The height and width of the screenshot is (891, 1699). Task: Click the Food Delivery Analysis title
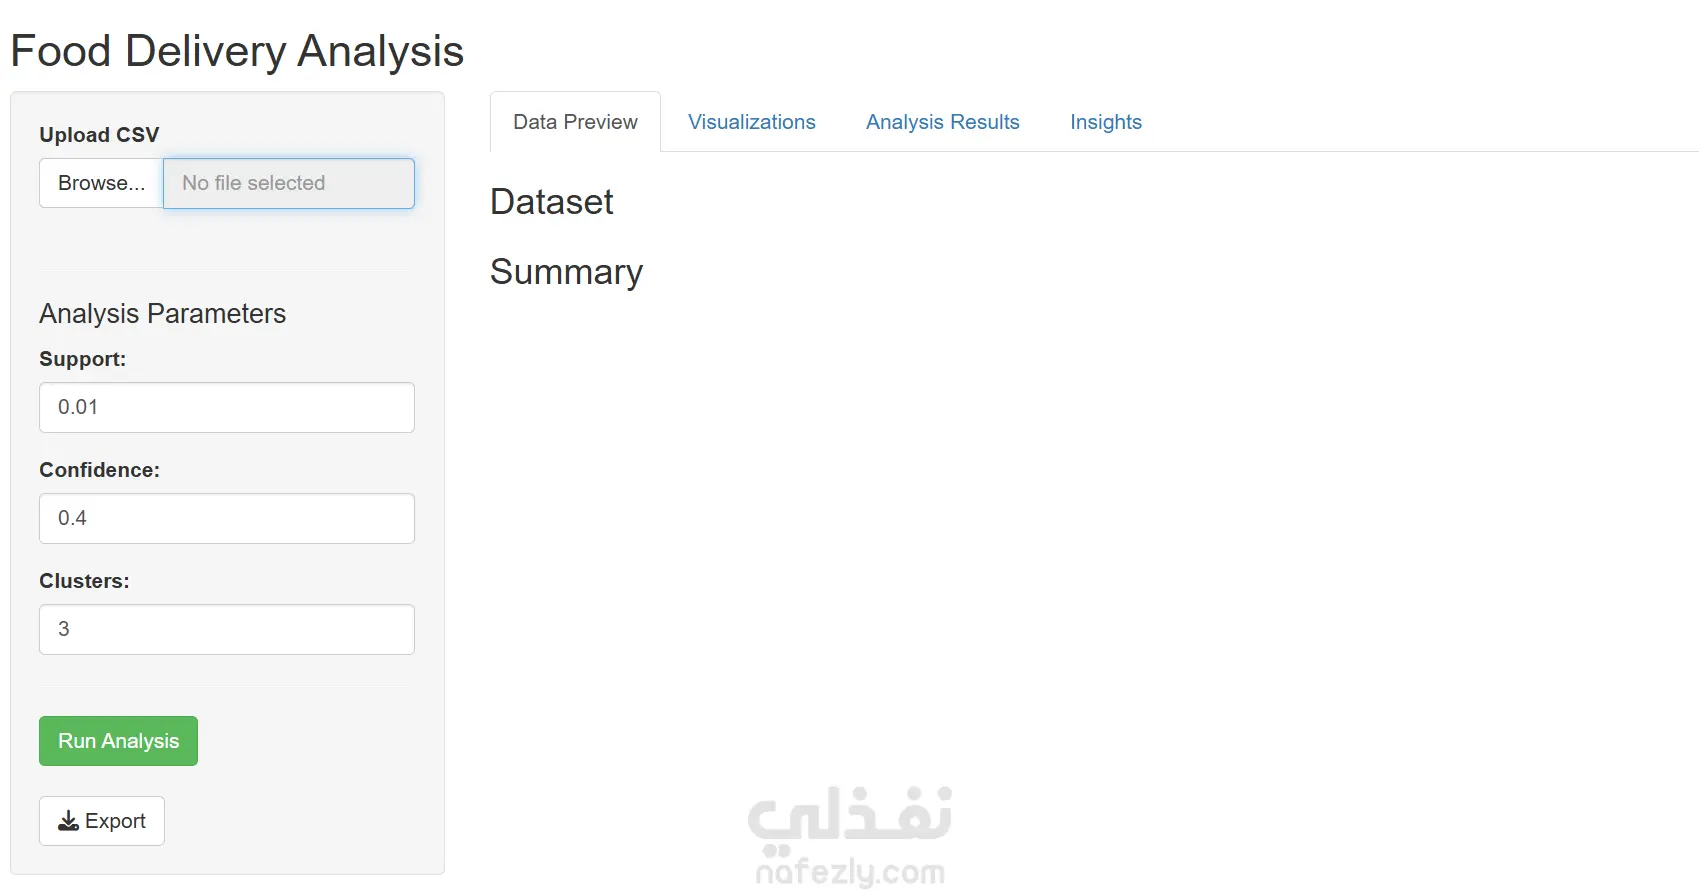(x=237, y=51)
